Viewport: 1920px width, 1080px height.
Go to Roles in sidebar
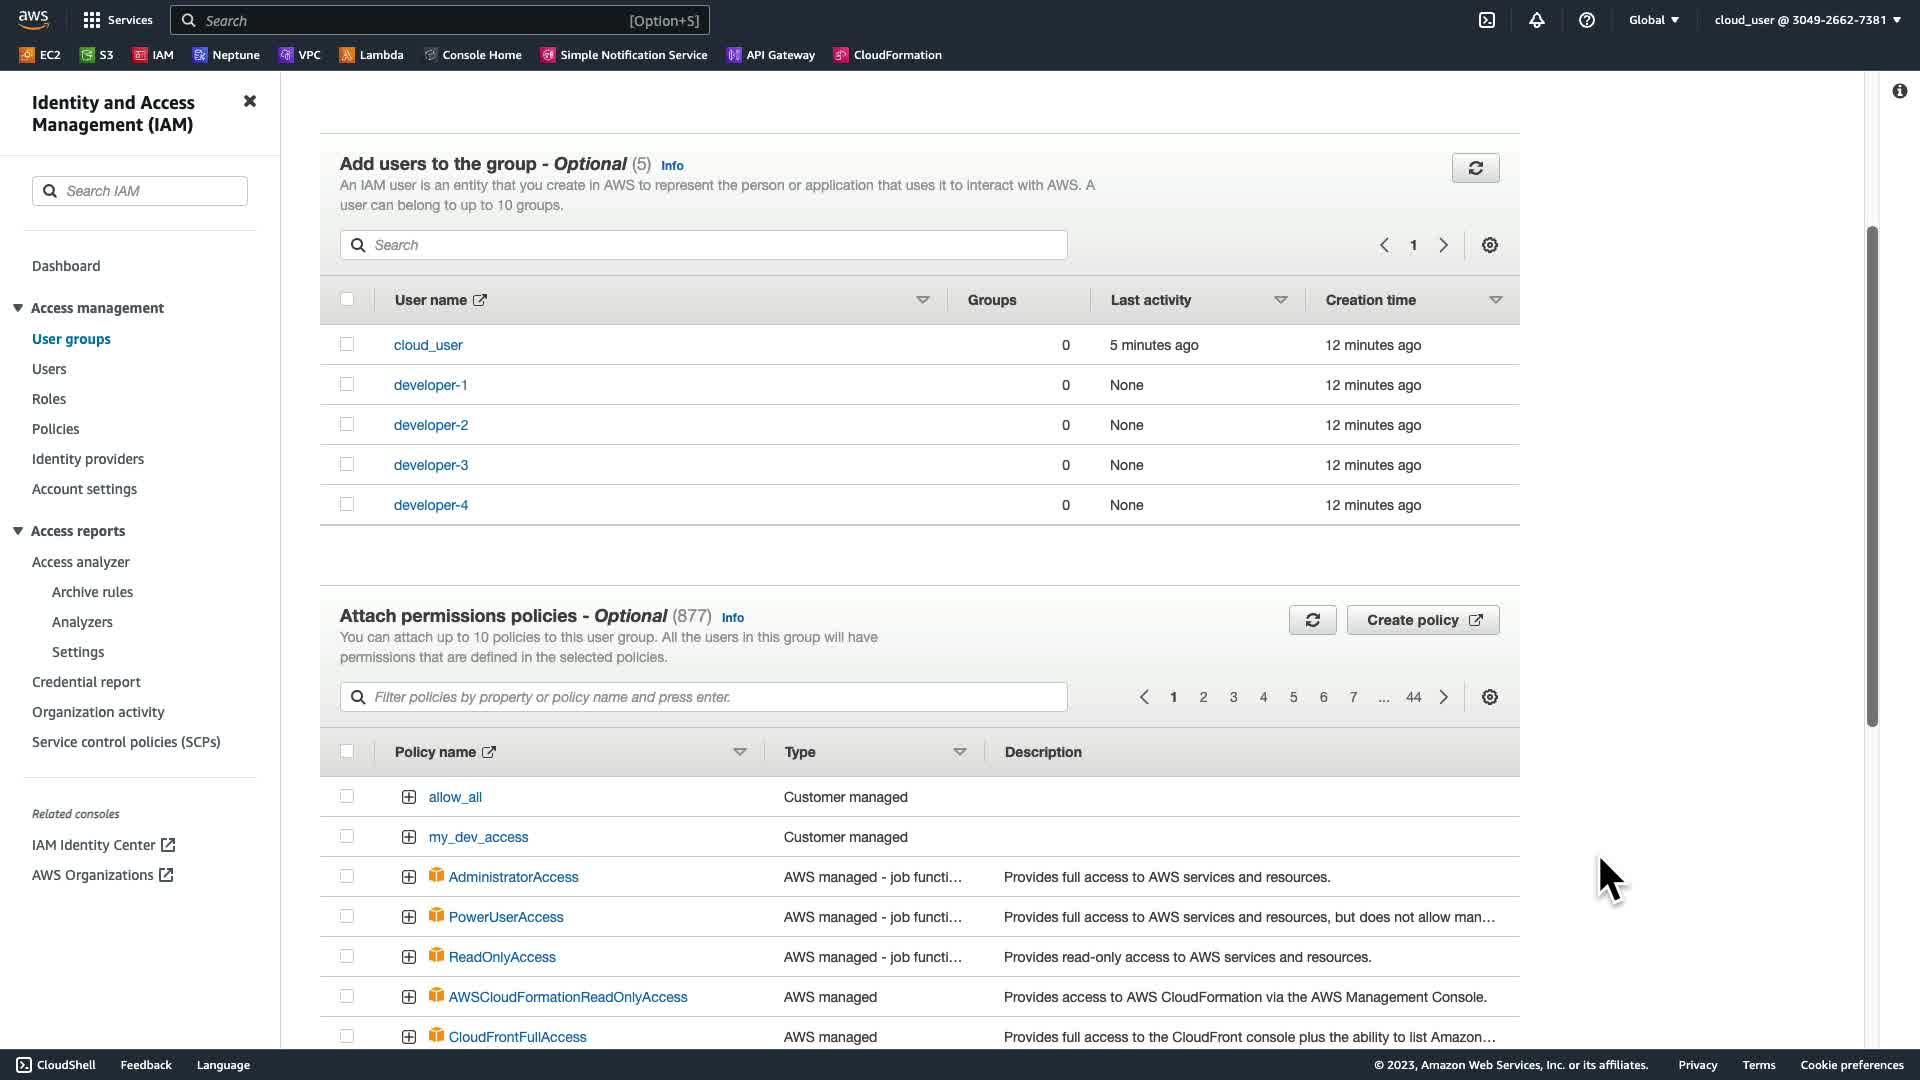click(x=49, y=399)
